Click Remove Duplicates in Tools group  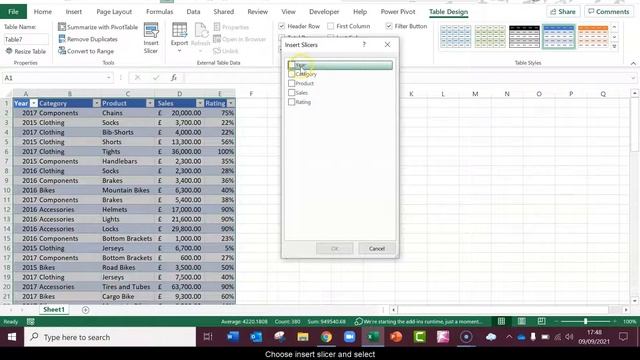point(88,39)
